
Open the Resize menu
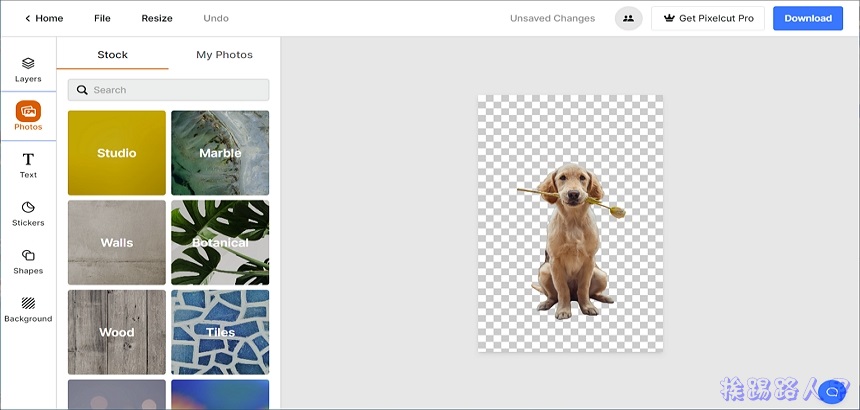pos(157,18)
